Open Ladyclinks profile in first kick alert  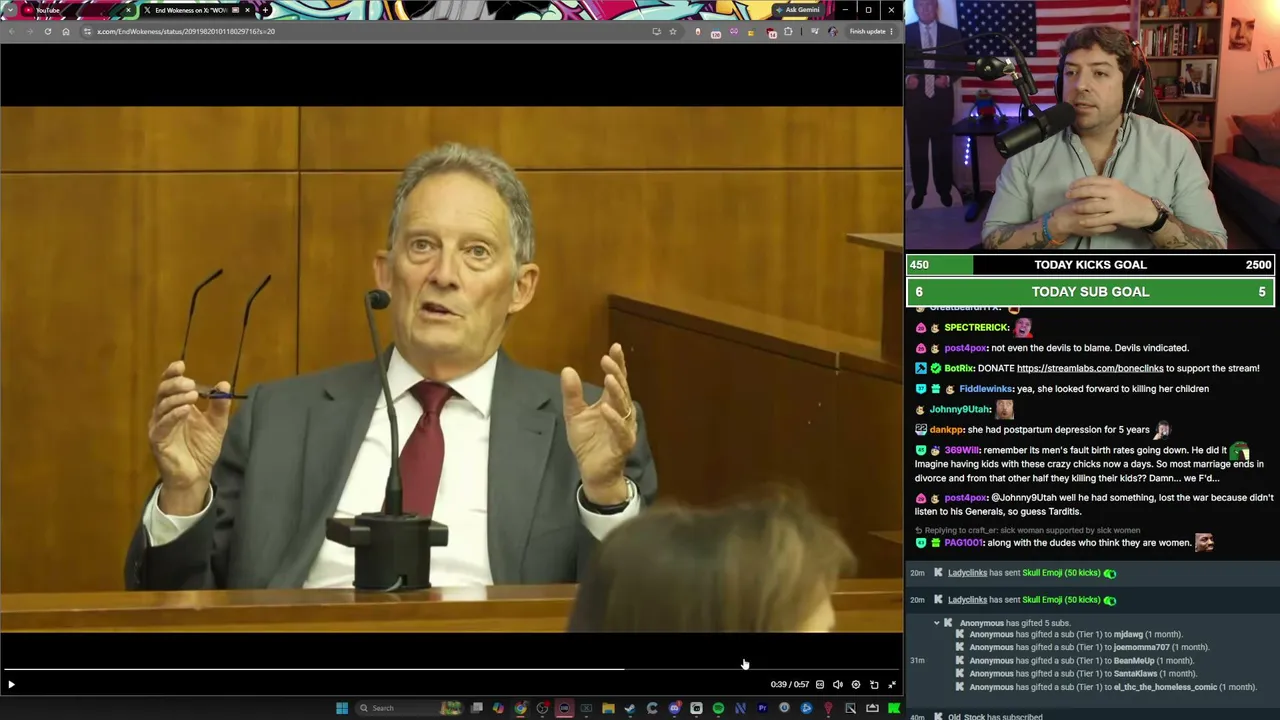(967, 573)
